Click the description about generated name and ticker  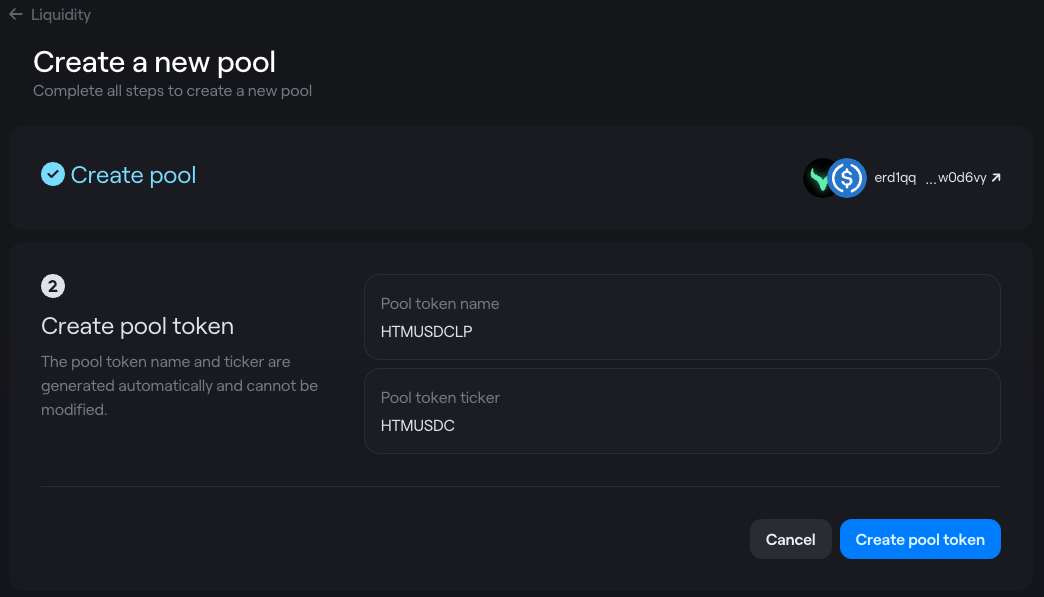(179, 385)
